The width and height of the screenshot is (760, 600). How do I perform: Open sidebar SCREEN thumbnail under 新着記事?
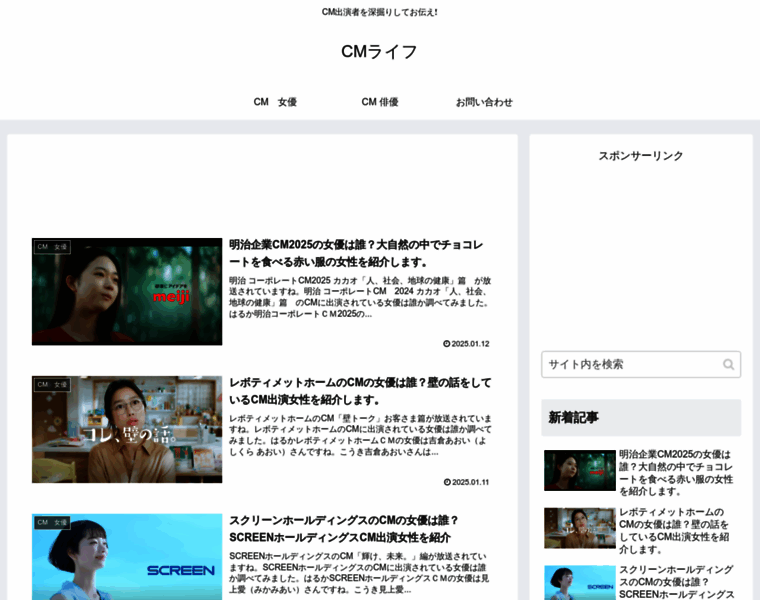coord(580,583)
